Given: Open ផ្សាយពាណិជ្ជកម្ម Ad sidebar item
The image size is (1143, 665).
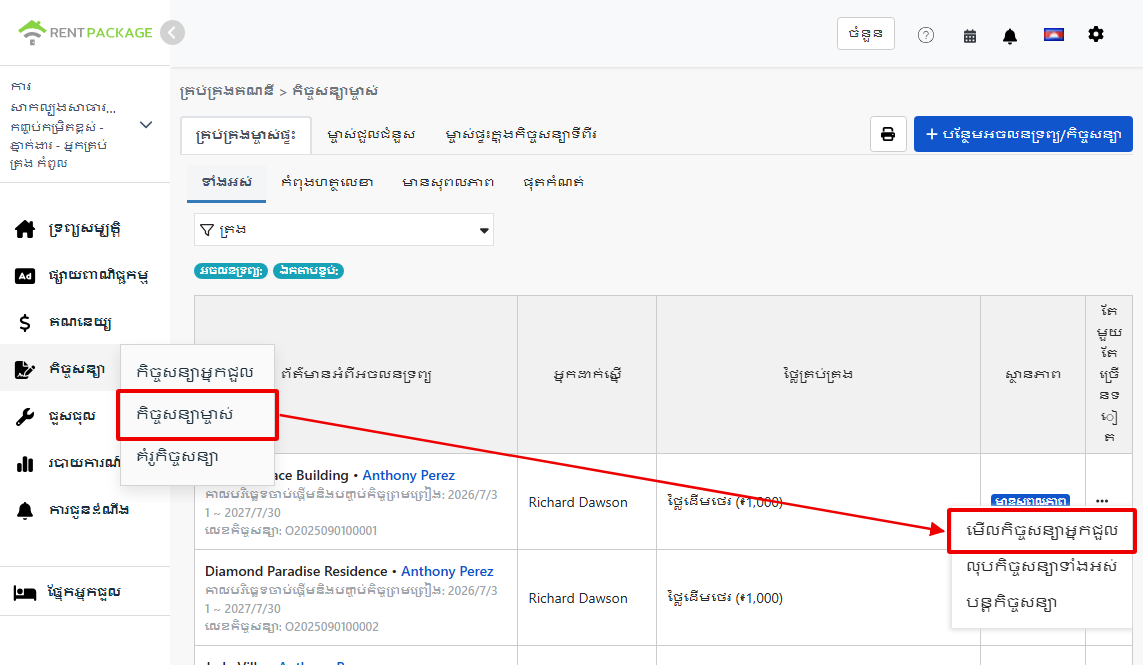Looking at the screenshot, I should coord(85,276).
